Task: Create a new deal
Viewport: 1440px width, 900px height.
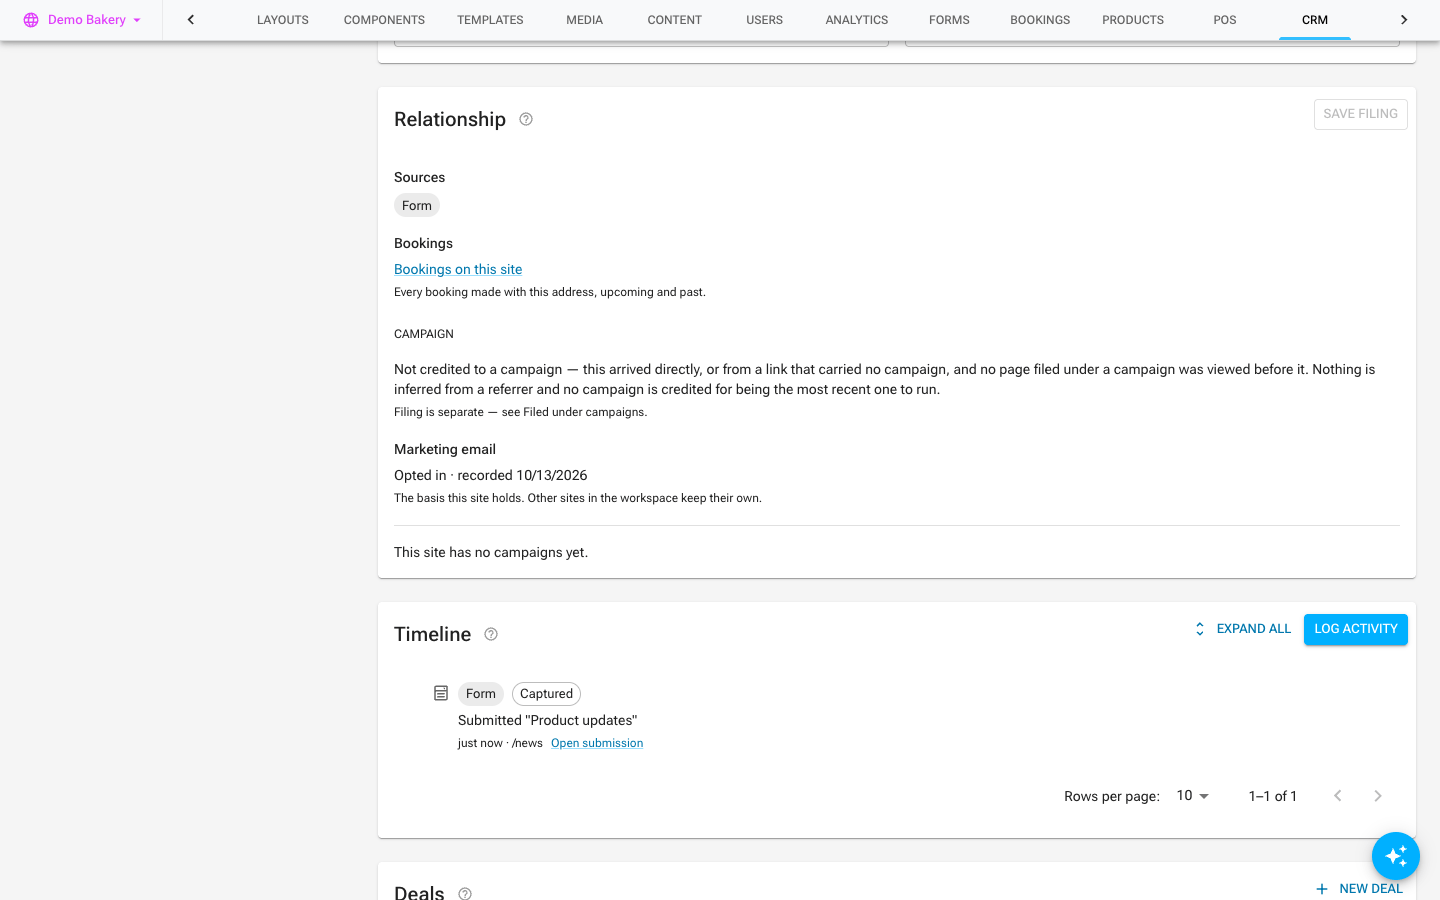Action: tap(1359, 889)
